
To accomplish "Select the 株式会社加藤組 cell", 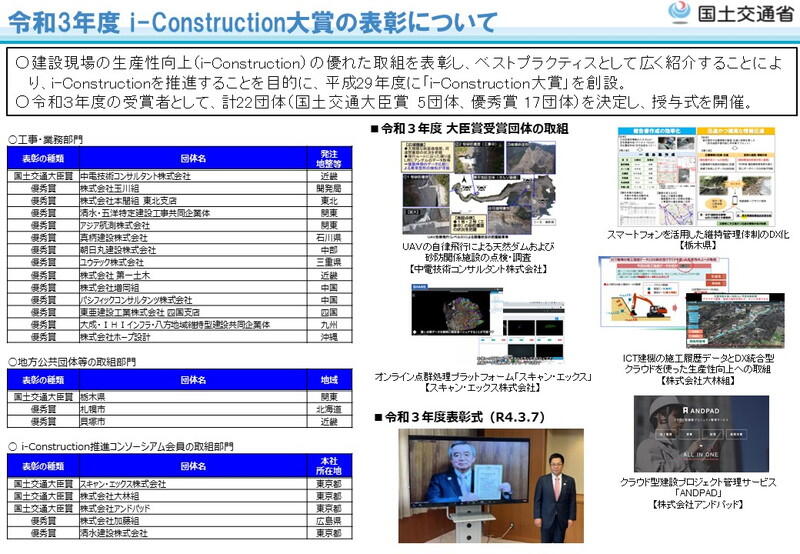I will pos(193,521).
